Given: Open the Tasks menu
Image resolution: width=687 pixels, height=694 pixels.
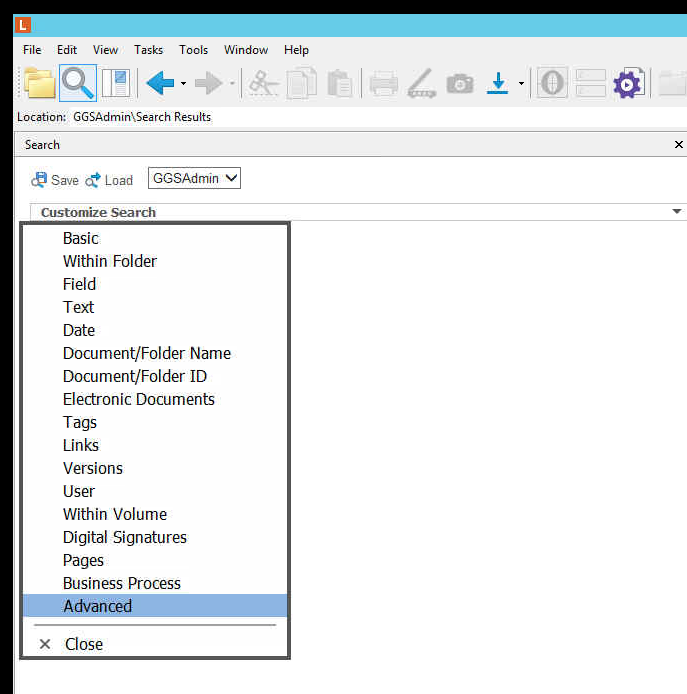Looking at the screenshot, I should click(148, 50).
